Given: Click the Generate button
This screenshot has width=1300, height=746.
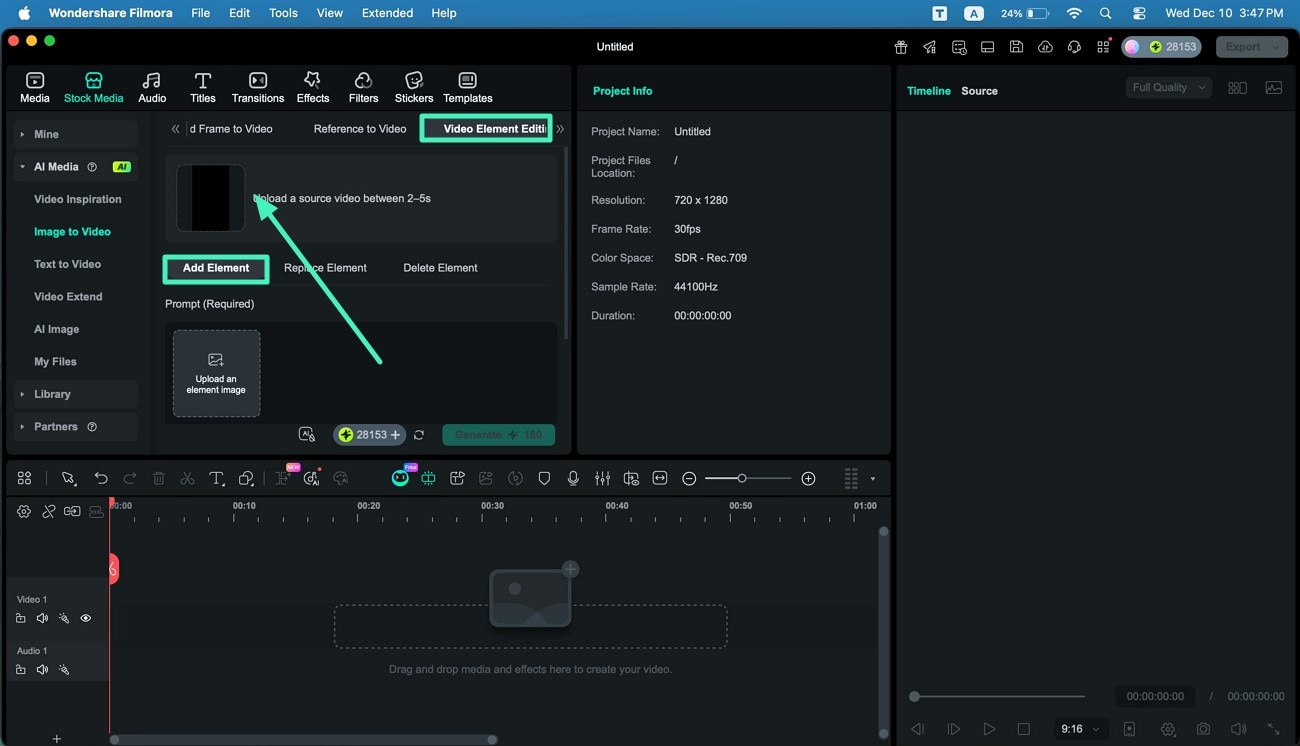Looking at the screenshot, I should pyautogui.click(x=498, y=434).
